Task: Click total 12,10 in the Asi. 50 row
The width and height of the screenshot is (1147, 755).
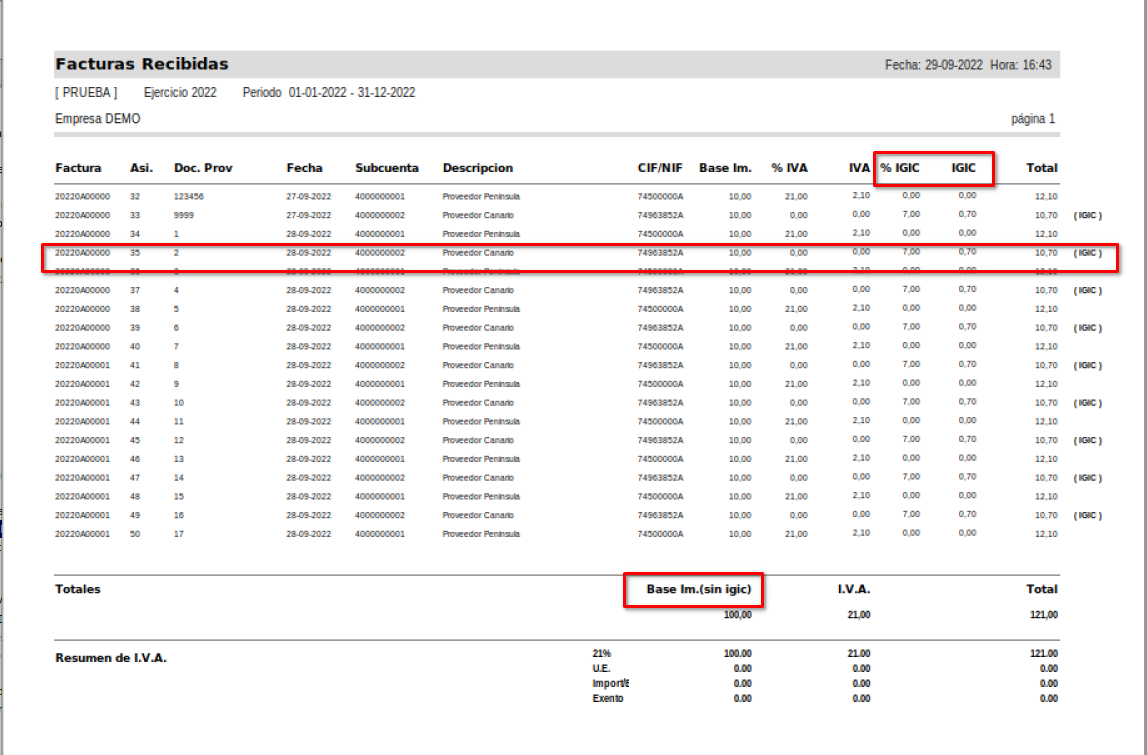Action: pos(1046,534)
